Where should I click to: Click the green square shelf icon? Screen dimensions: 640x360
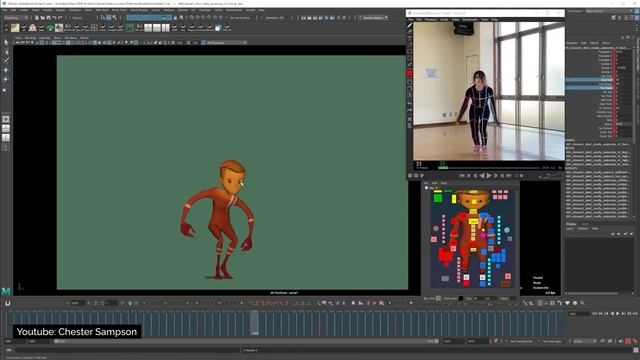(130, 28)
